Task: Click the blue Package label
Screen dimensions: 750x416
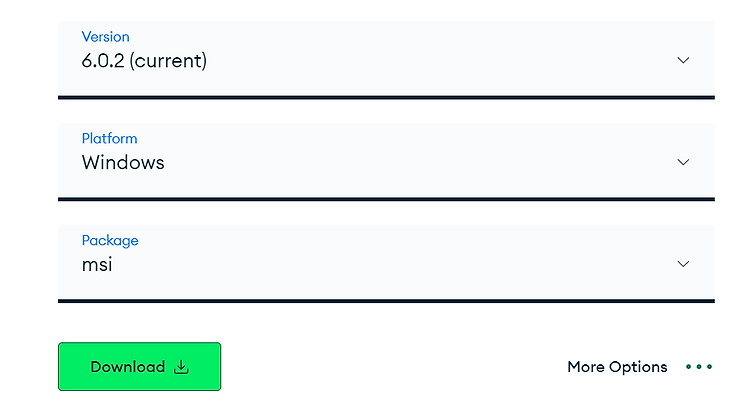Action: (x=110, y=241)
